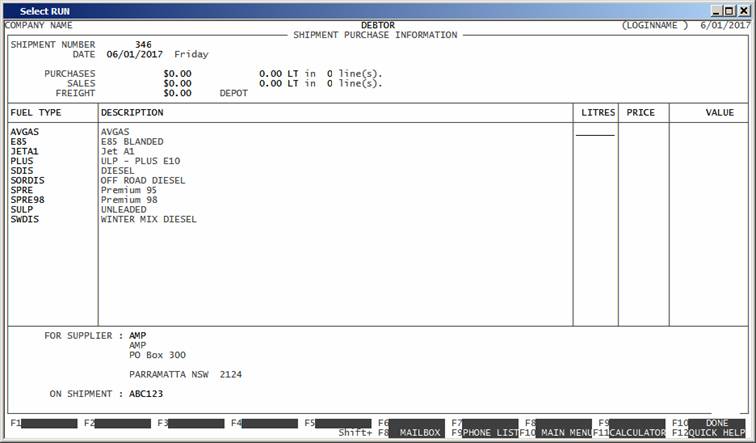Click the DEPOT label

coord(233,93)
